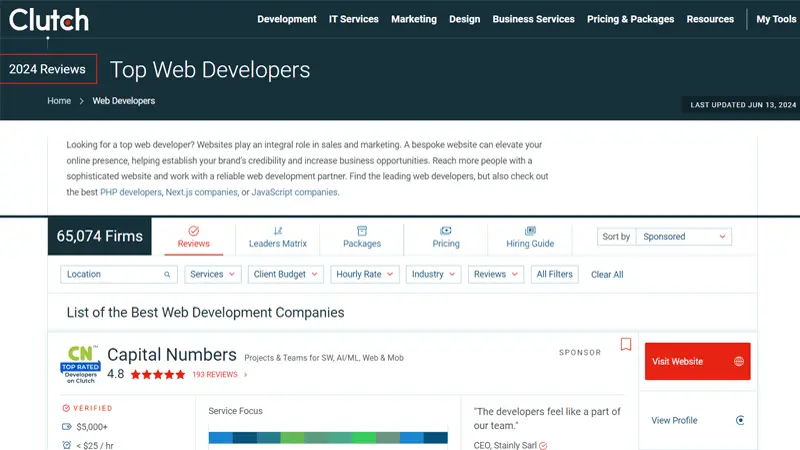Click breadcrumb chevron after Home
The height and width of the screenshot is (450, 800).
pyautogui.click(x=81, y=101)
